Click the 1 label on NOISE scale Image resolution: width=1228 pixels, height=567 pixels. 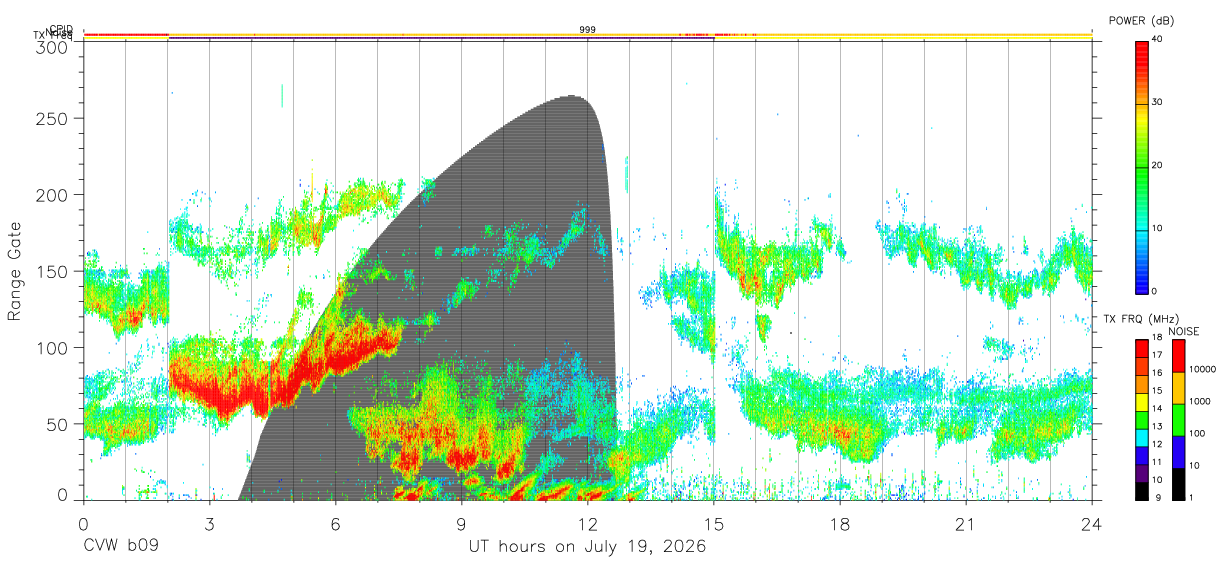click(x=1191, y=497)
